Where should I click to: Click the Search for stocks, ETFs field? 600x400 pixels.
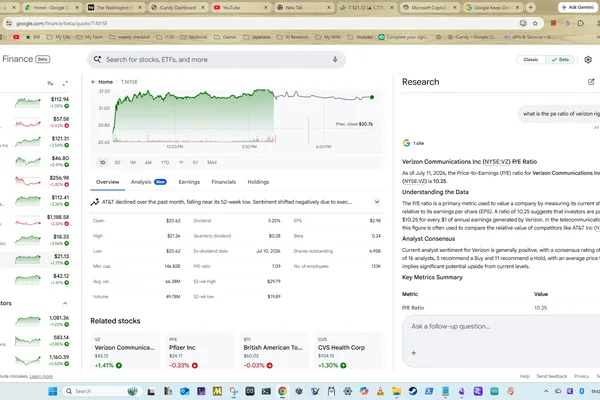(x=216, y=59)
